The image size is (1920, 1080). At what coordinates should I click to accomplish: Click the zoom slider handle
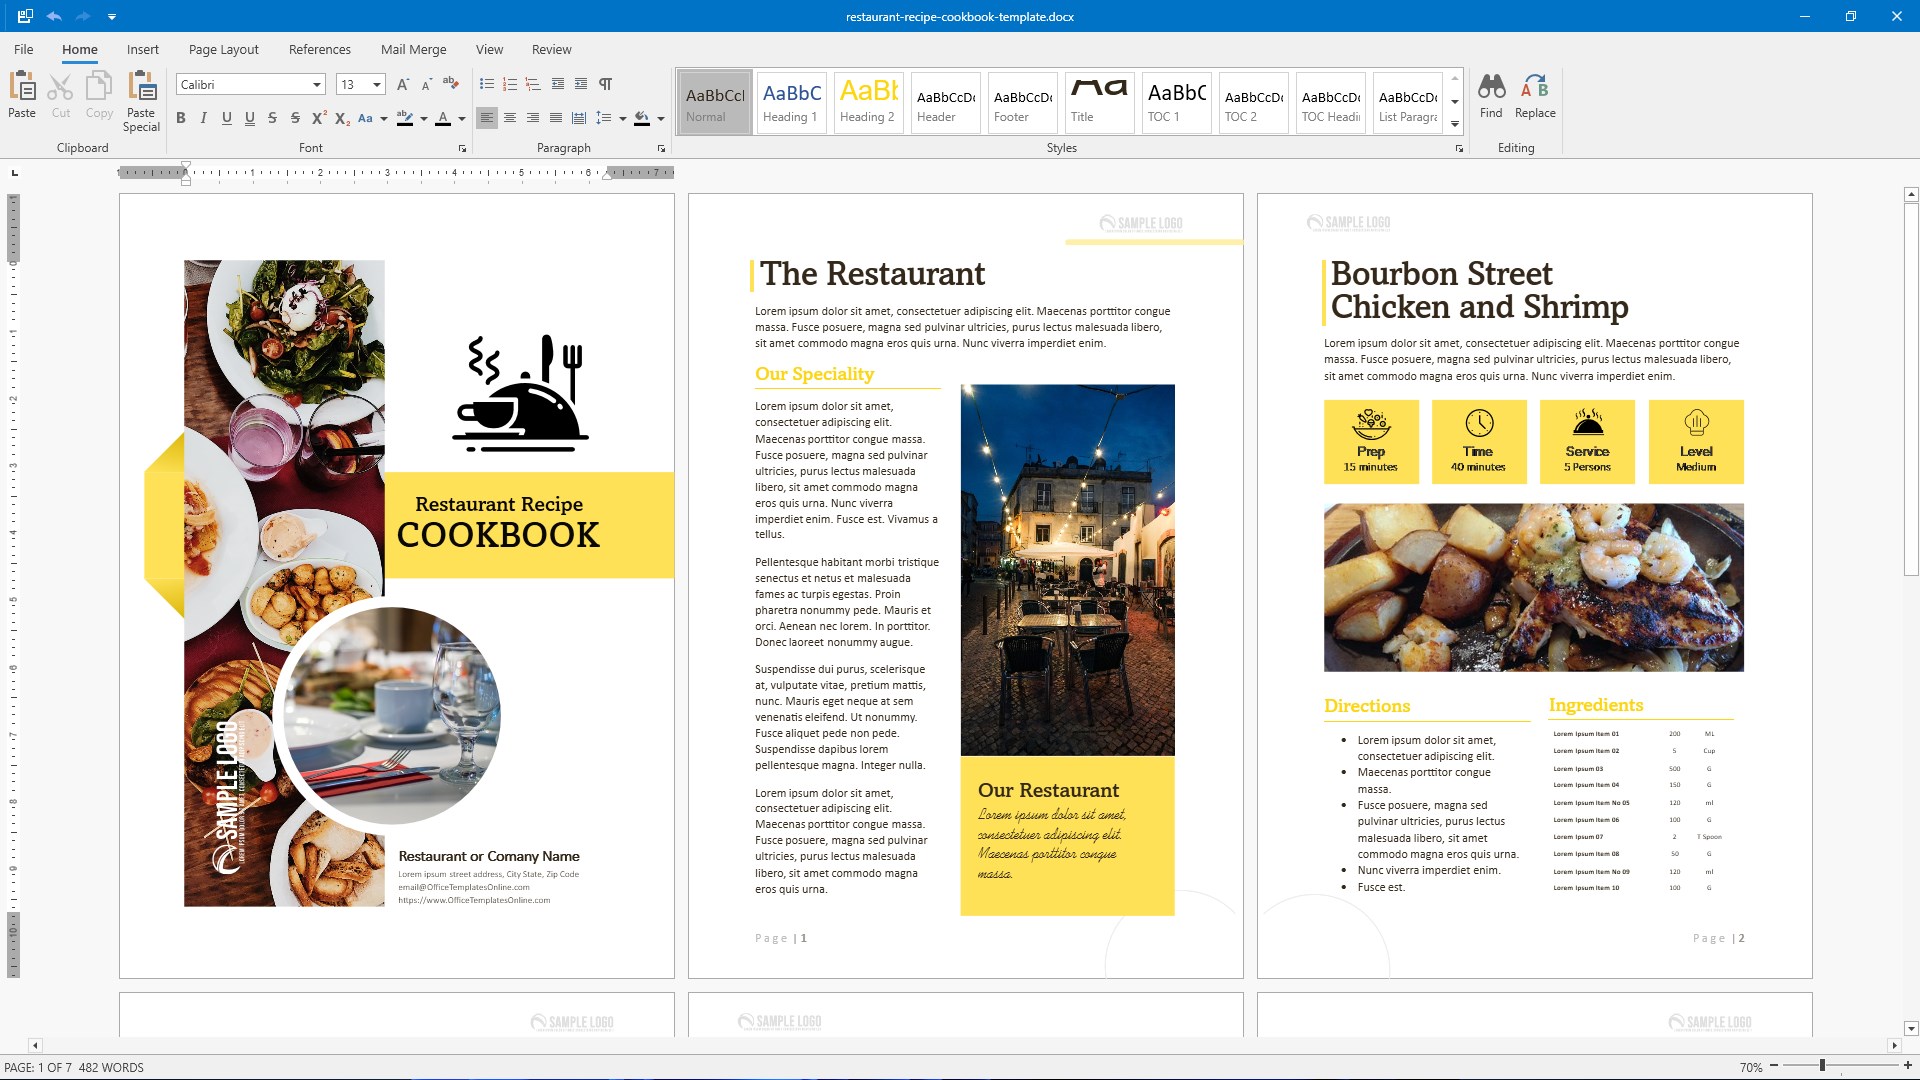coord(1822,1066)
